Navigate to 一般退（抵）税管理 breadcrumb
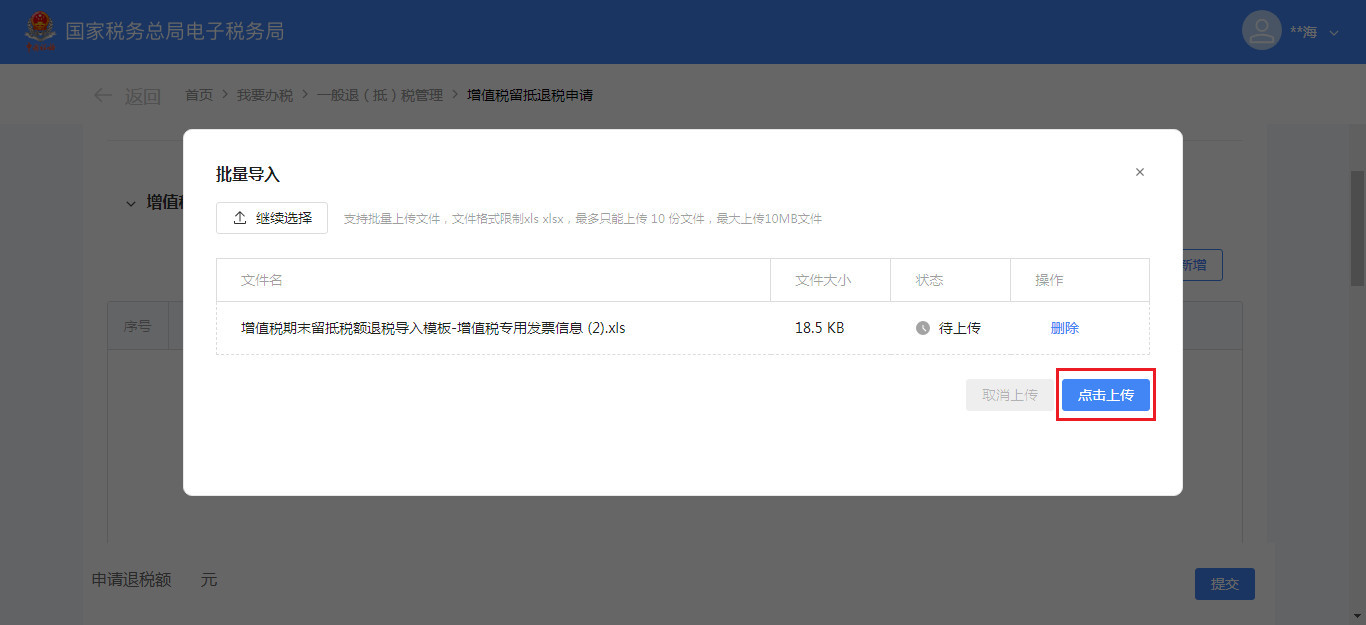The height and width of the screenshot is (625, 1366). coord(379,95)
